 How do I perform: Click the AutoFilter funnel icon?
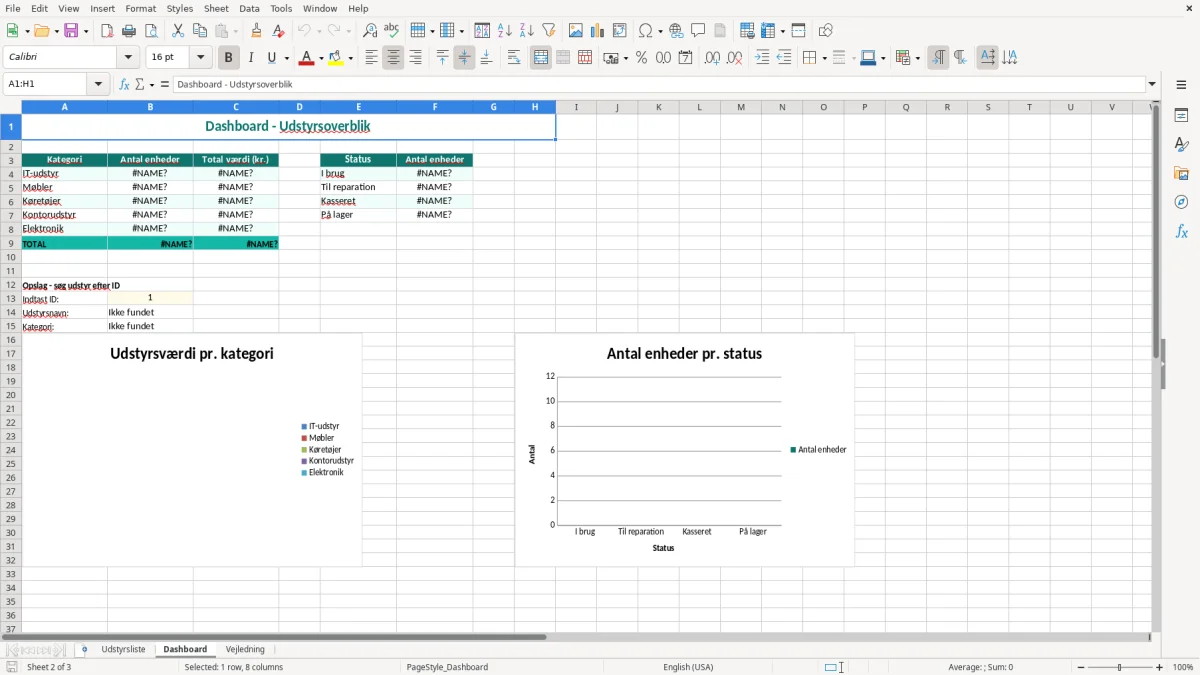pos(549,31)
